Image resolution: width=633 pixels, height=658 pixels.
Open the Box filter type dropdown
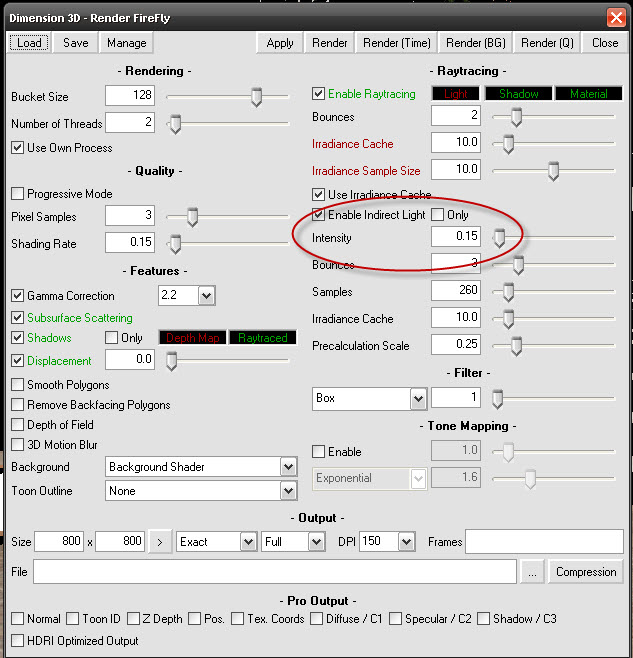coord(418,398)
